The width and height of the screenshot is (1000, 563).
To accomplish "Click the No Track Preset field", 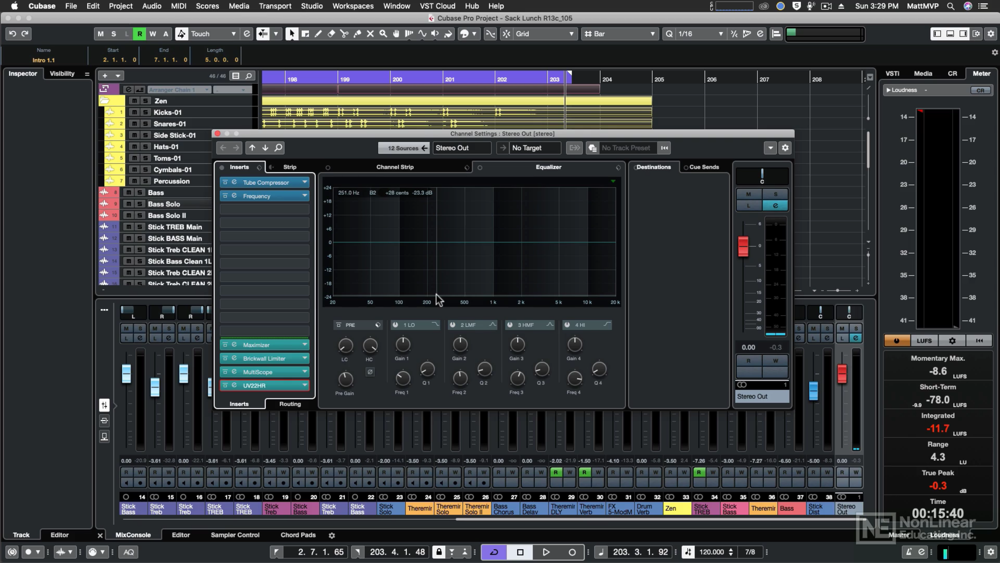I will click(626, 148).
